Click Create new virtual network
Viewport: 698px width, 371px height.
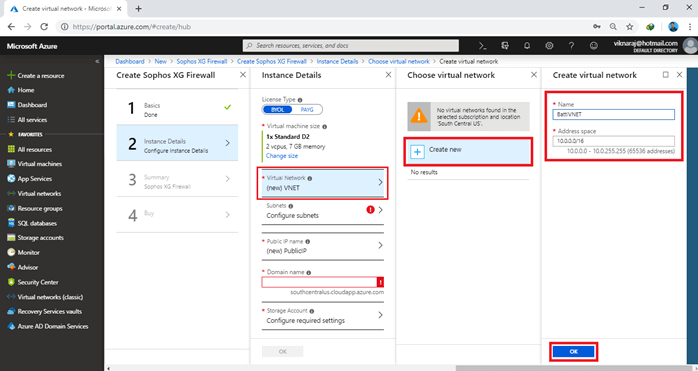click(x=468, y=151)
